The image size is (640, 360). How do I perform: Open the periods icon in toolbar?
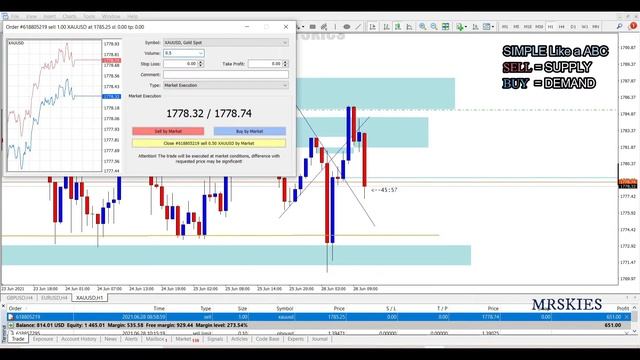(476, 27)
